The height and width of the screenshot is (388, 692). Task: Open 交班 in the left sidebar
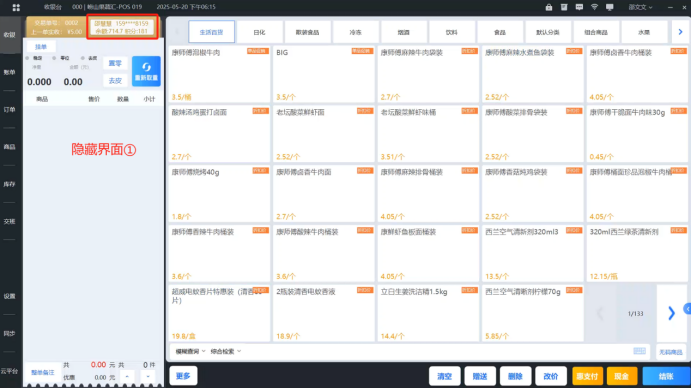tap(10, 222)
